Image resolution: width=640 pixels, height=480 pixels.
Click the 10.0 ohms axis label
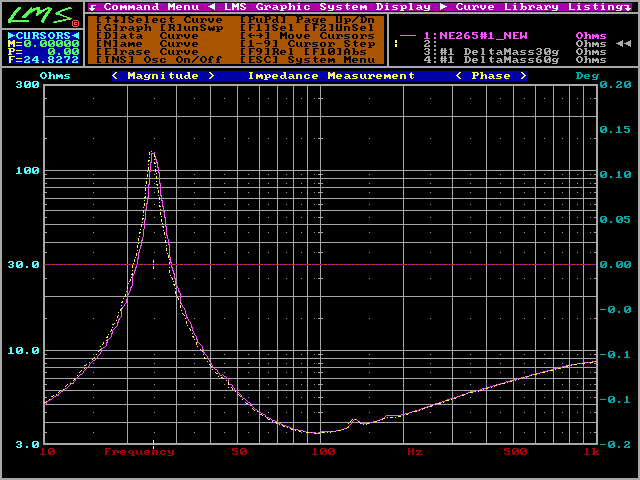tap(24, 351)
